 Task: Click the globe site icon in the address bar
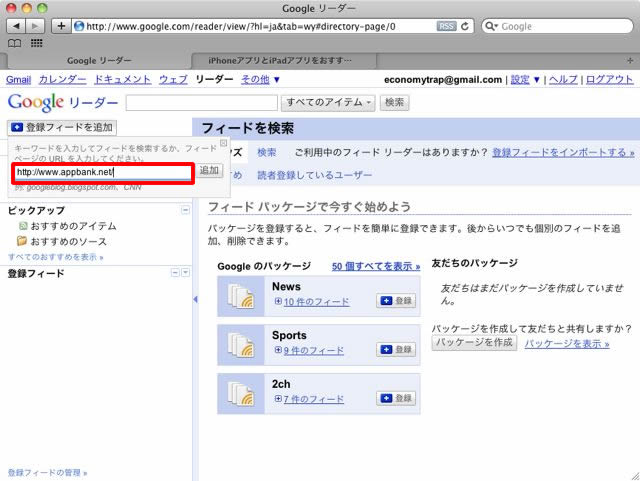coord(79,27)
